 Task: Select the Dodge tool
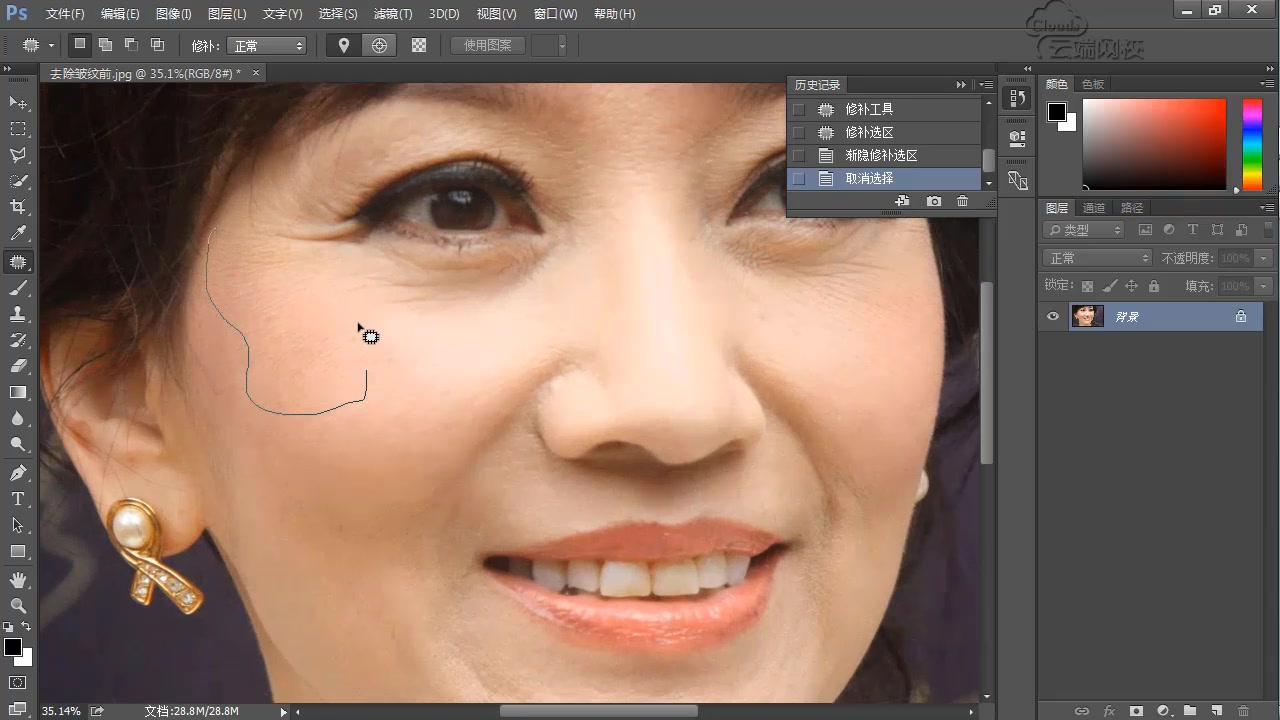click(18, 444)
